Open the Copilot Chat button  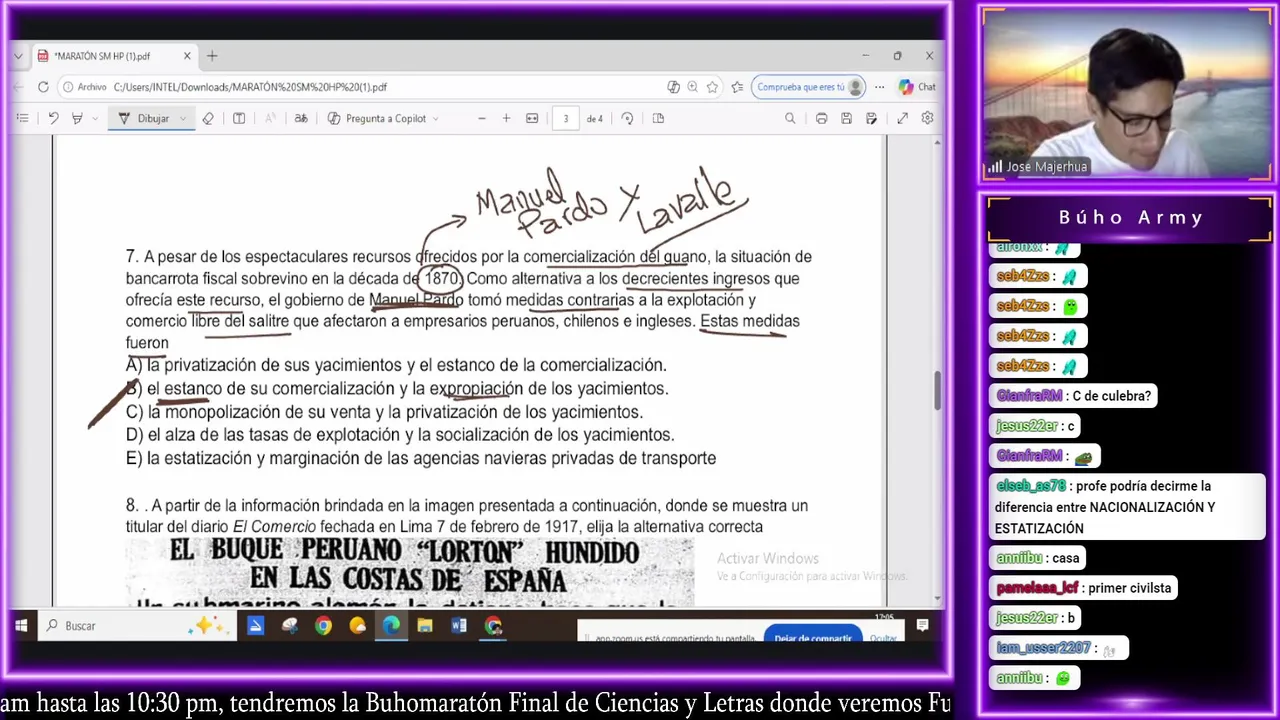pos(917,87)
